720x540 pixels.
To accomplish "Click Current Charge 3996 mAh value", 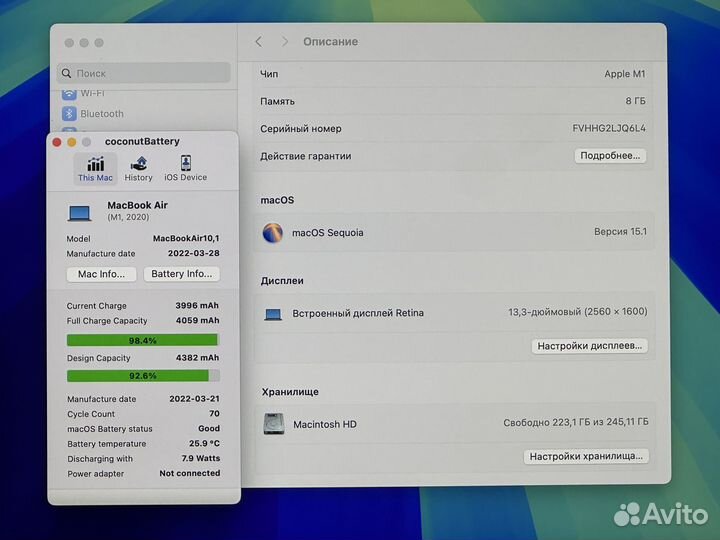I will [x=197, y=306].
